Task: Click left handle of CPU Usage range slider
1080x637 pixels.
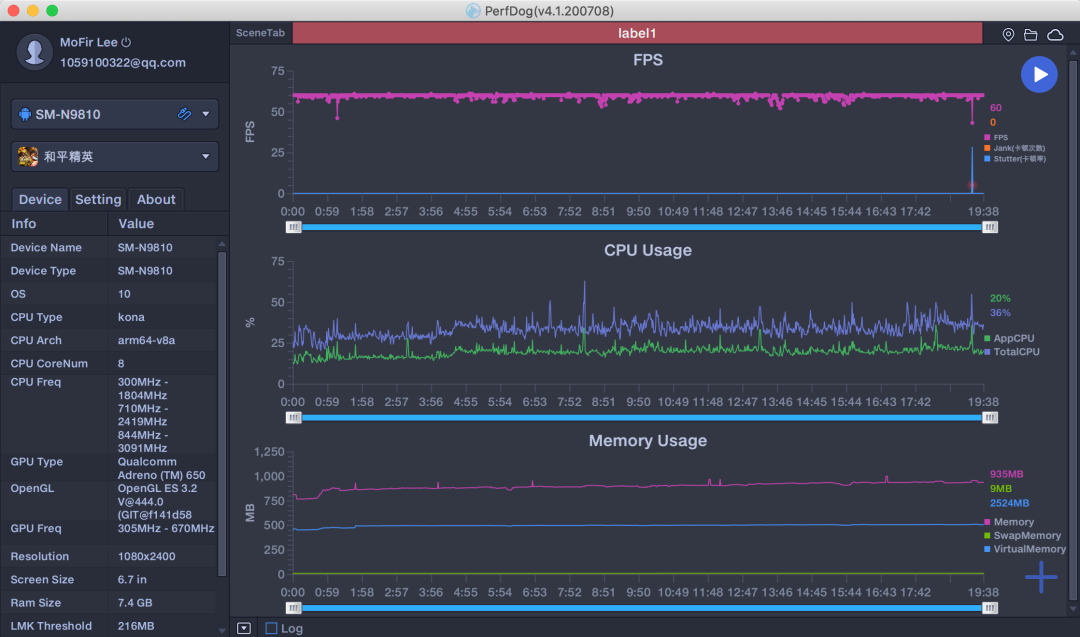Action: (293, 417)
